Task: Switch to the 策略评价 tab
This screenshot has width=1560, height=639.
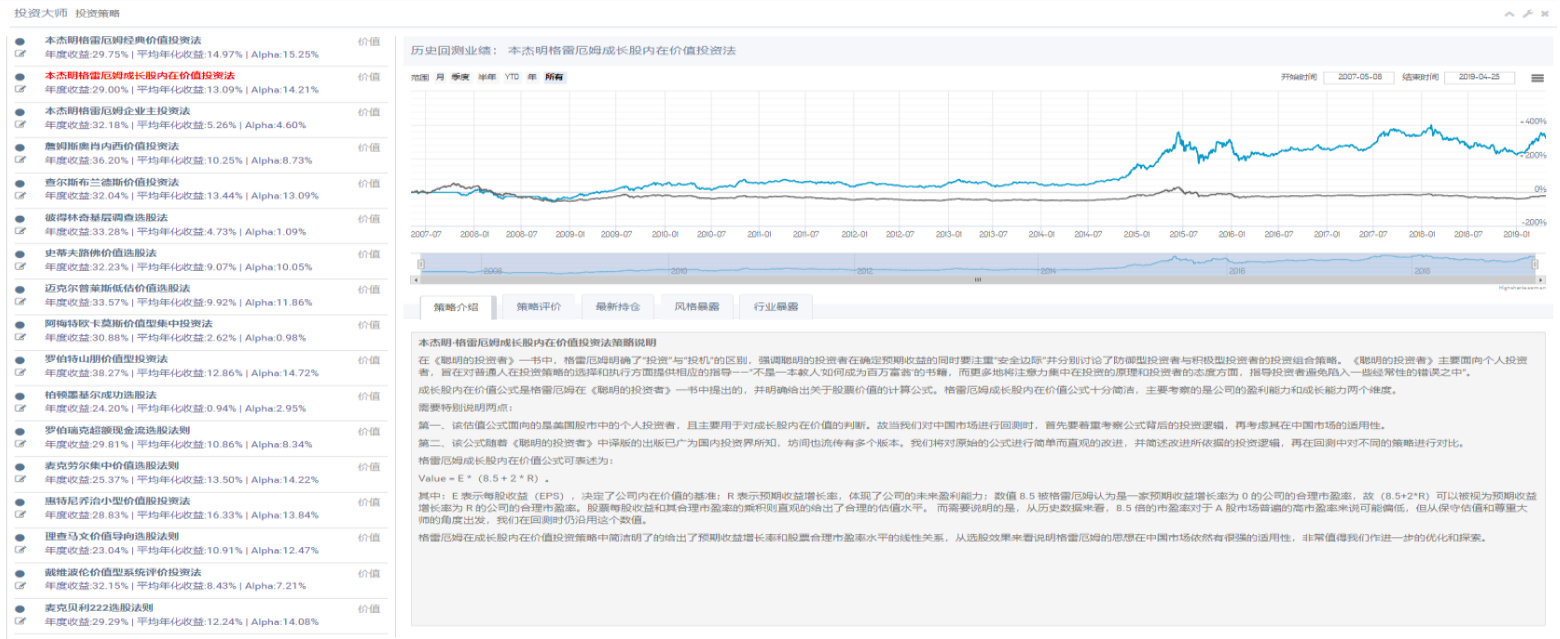Action: click(x=538, y=307)
